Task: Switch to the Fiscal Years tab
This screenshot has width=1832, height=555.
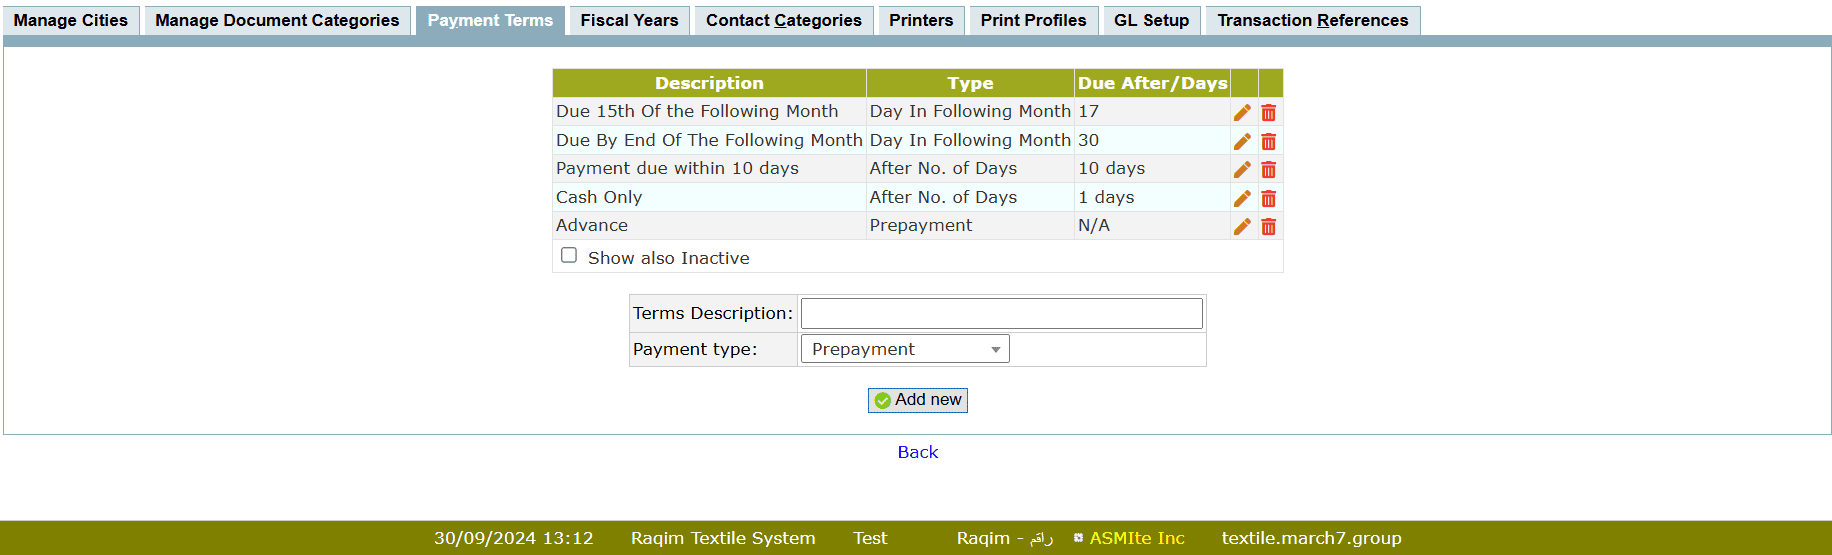Action: tap(629, 20)
